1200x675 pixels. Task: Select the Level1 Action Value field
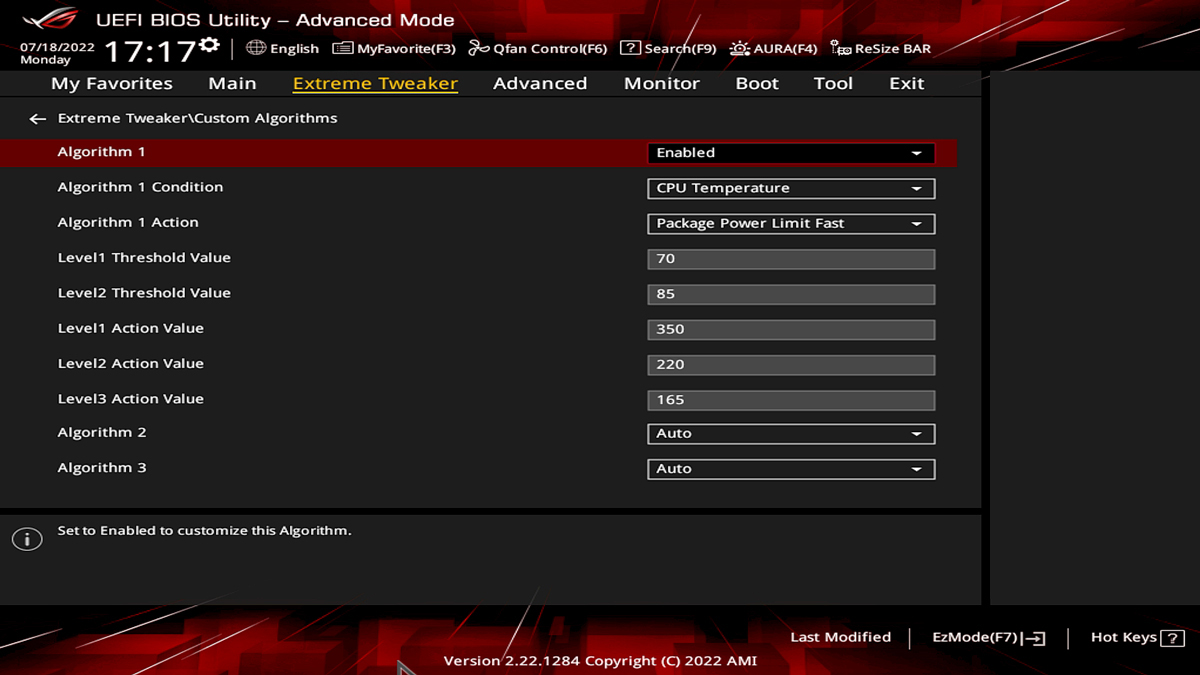click(791, 329)
